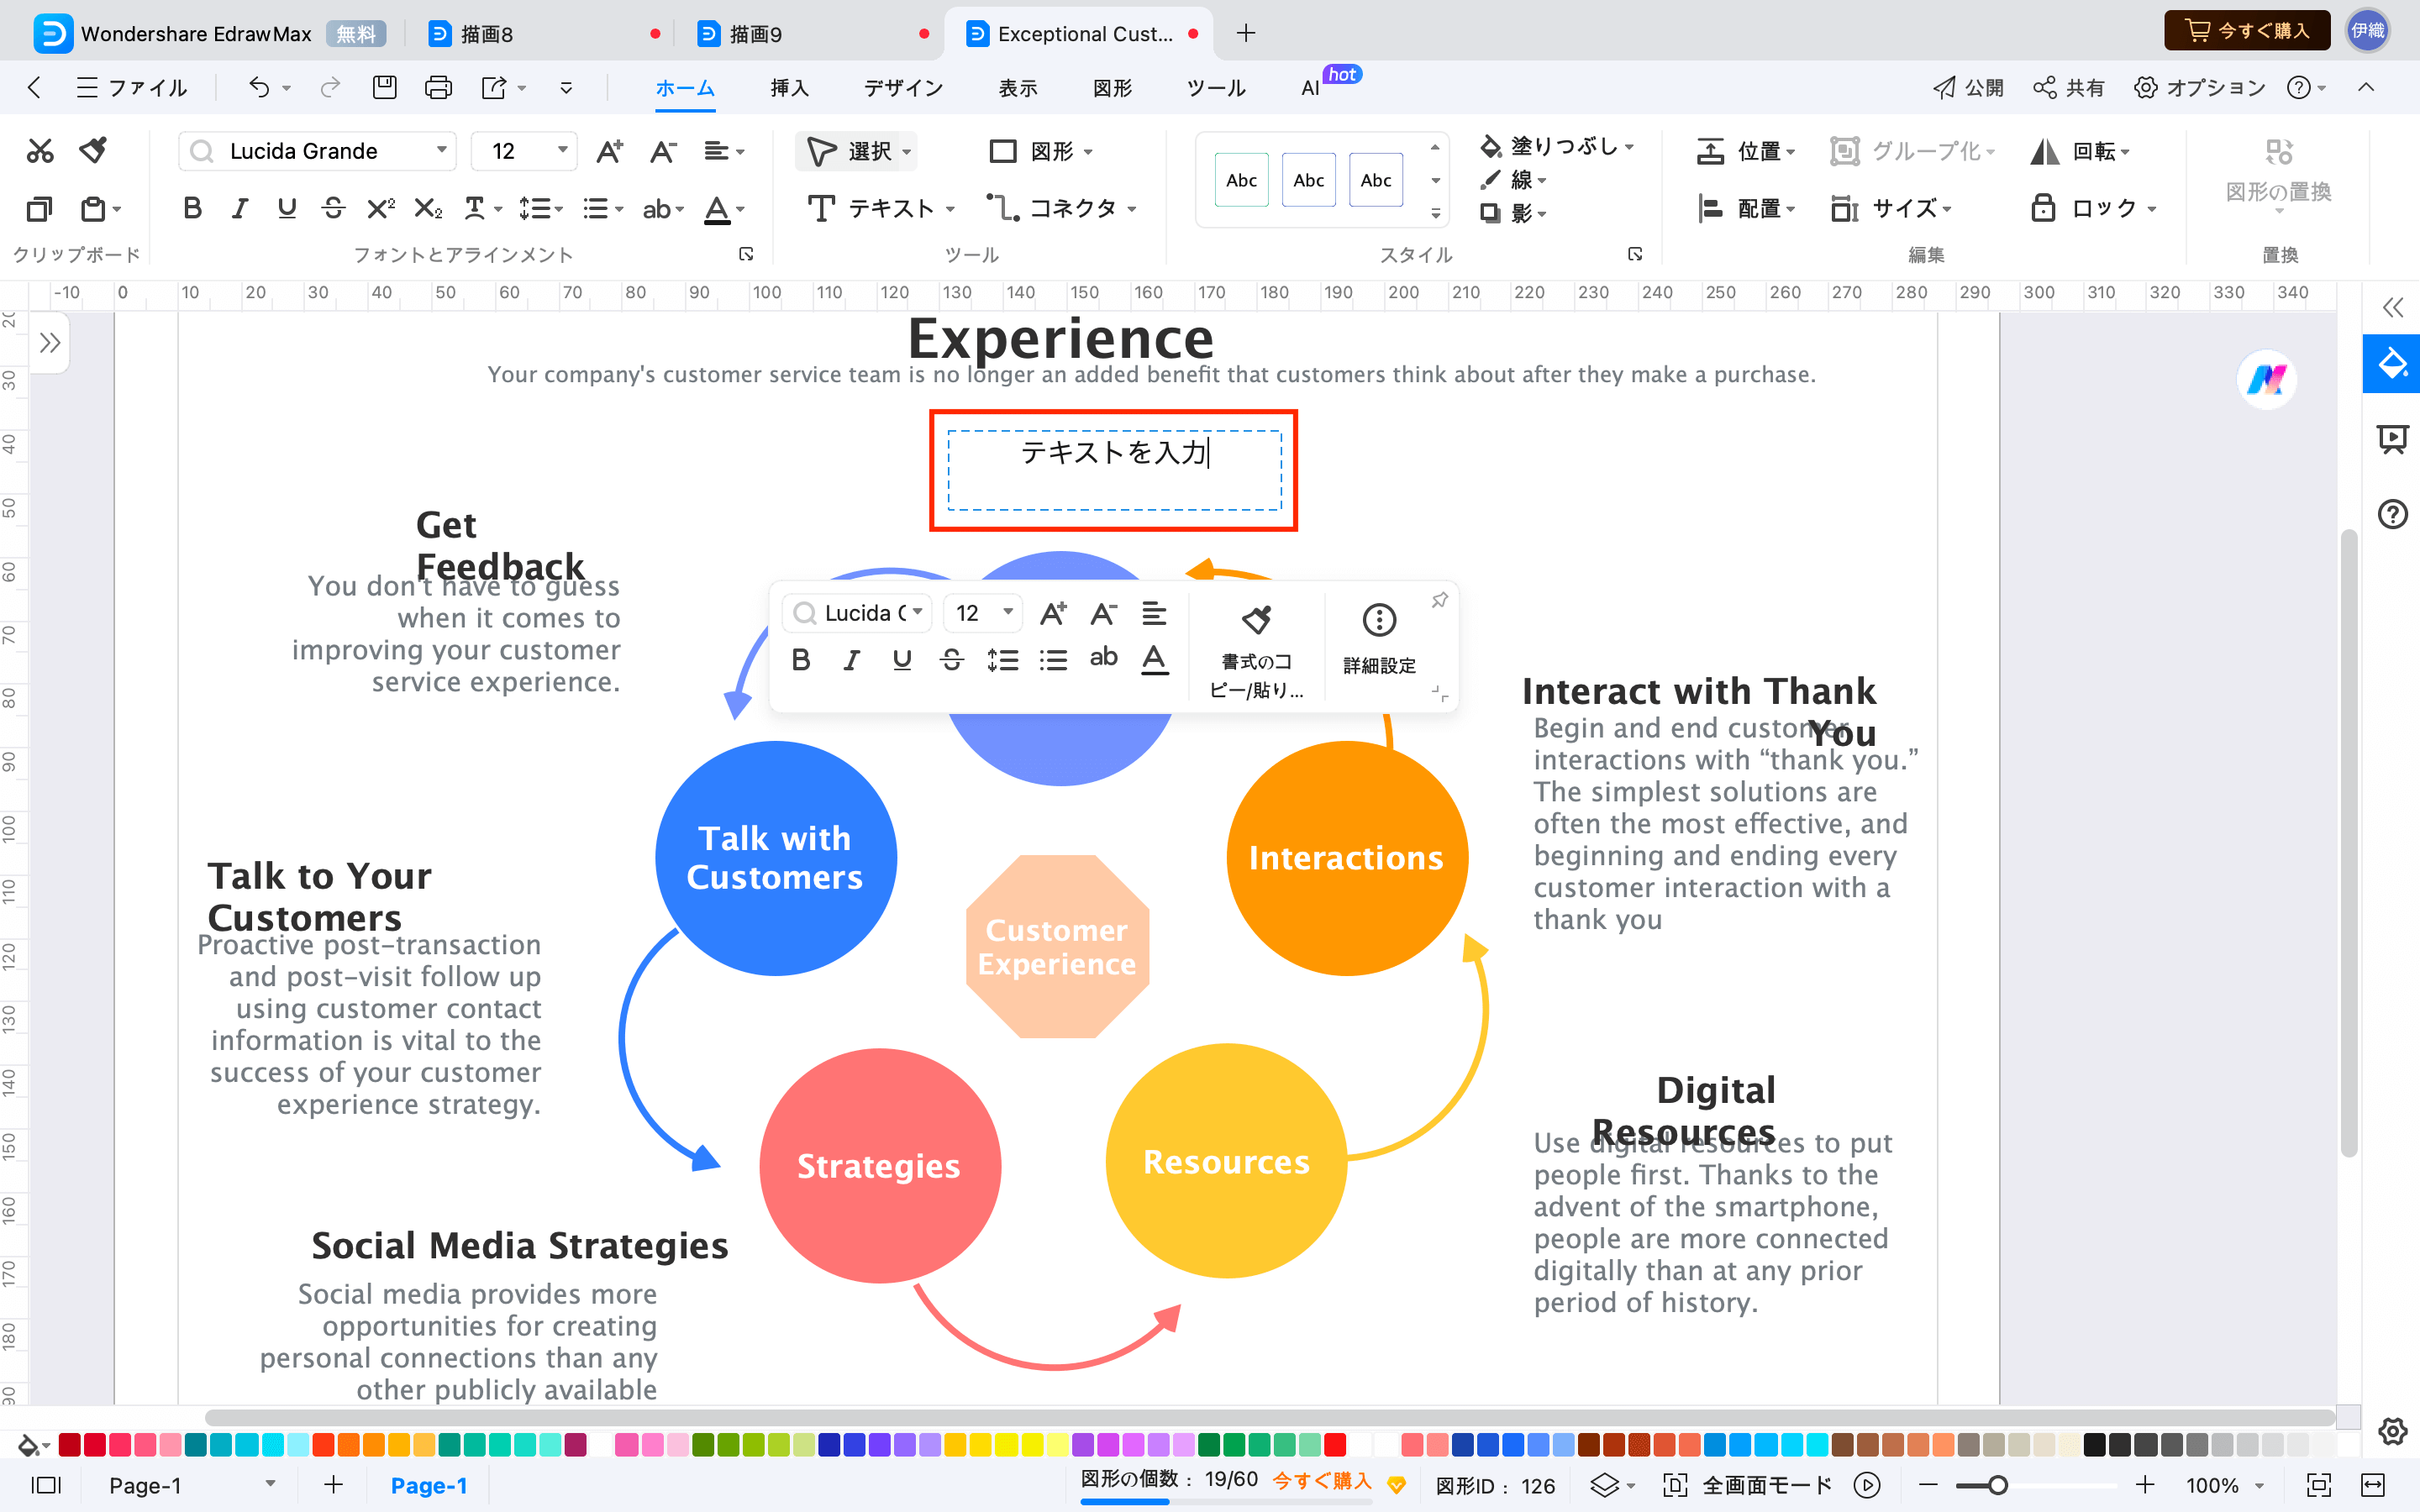Open オプション options
Image resolution: width=2420 pixels, height=1512 pixels.
[2200, 88]
